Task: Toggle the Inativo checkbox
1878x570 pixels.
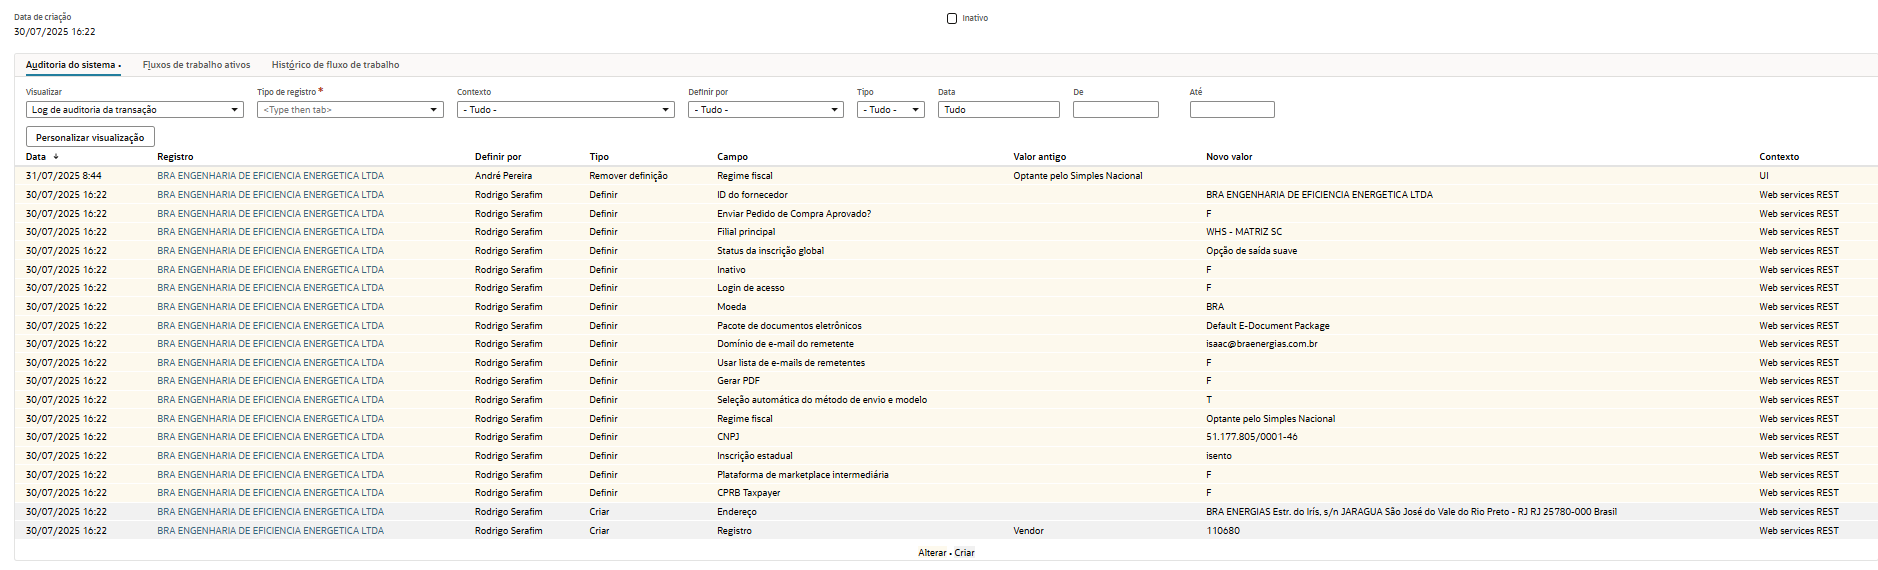Action: point(952,18)
